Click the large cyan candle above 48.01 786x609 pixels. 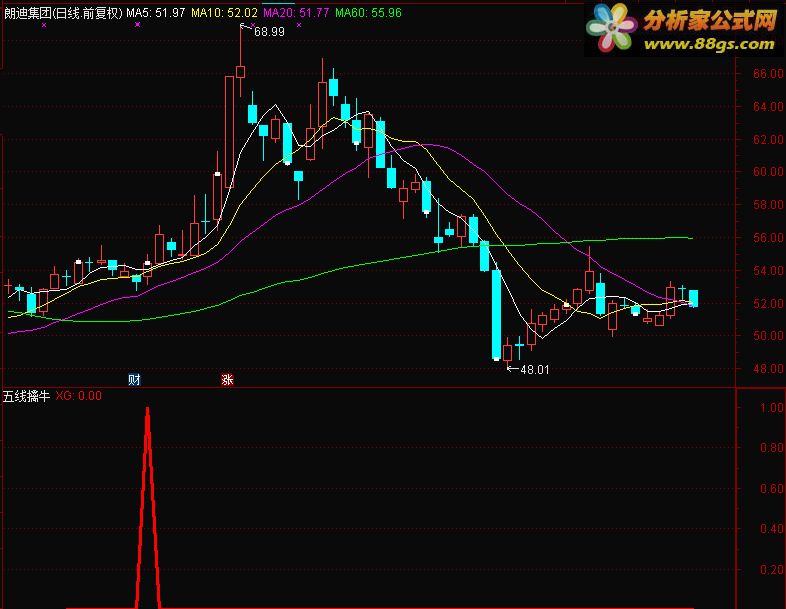pyautogui.click(x=496, y=315)
